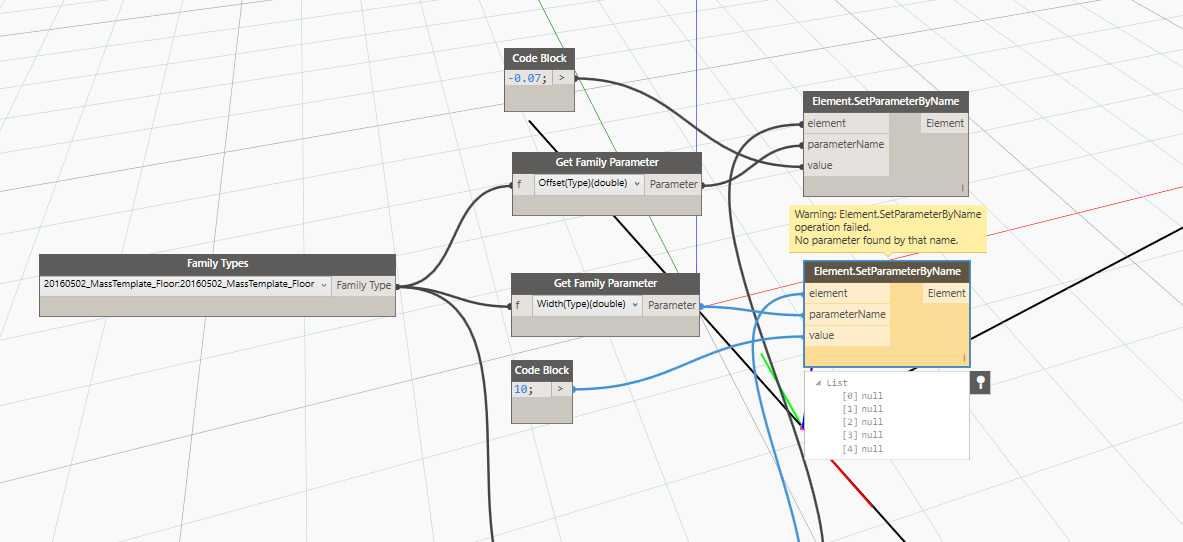Viewport: 1183px width, 542px height.
Task: Click the f input port of Width node
Action: tap(521, 305)
